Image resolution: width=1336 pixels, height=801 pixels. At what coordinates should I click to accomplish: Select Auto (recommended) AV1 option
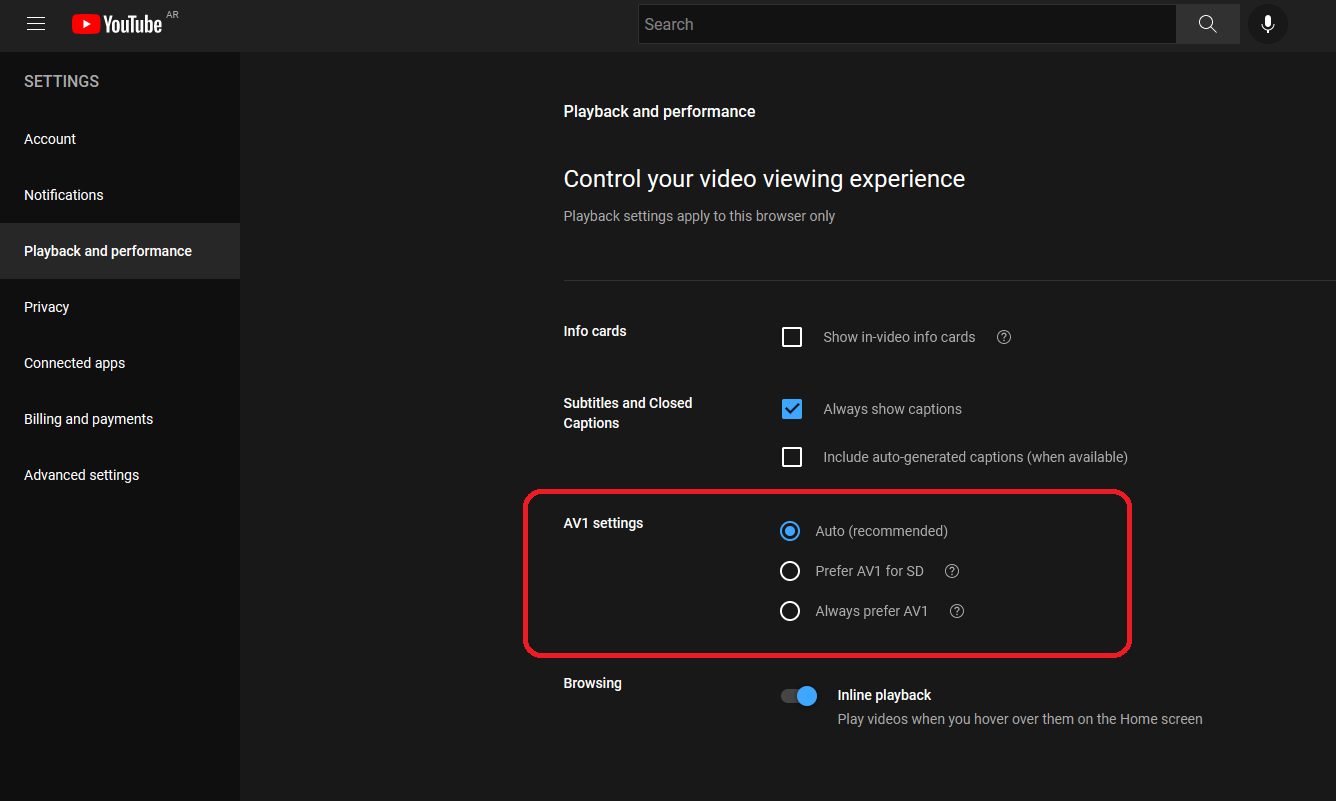[790, 531]
